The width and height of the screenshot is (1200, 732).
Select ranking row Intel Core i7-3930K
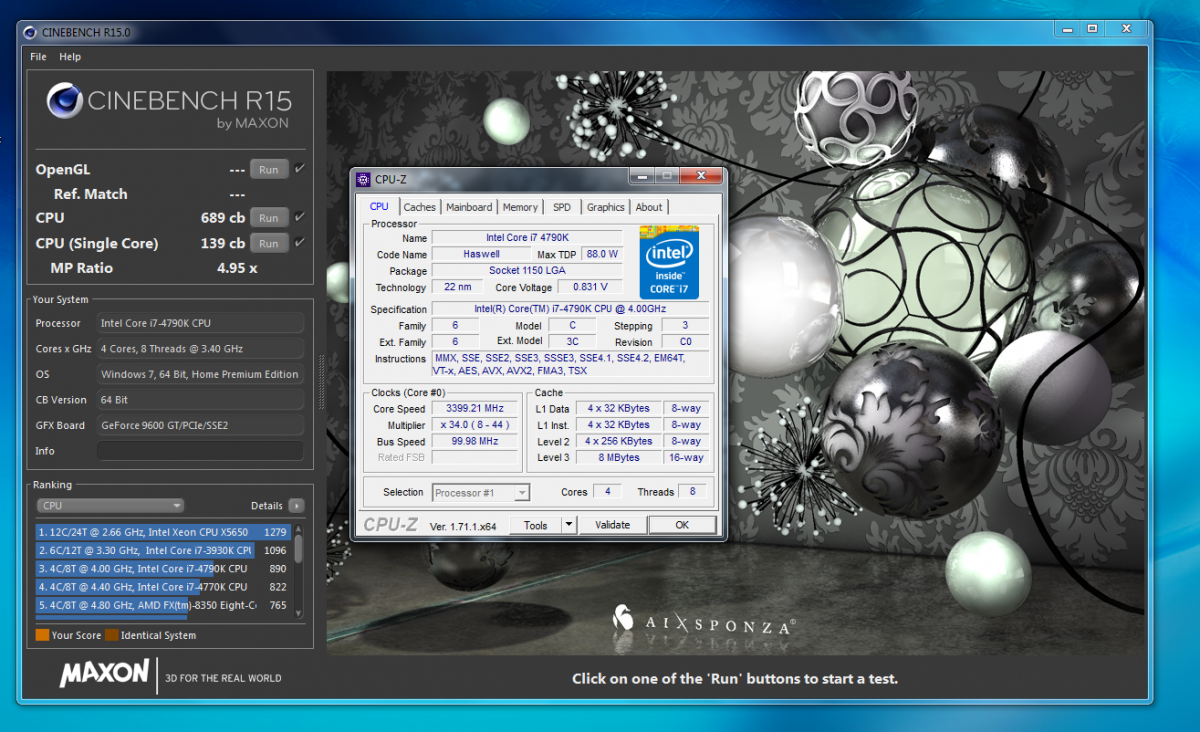[x=164, y=550]
